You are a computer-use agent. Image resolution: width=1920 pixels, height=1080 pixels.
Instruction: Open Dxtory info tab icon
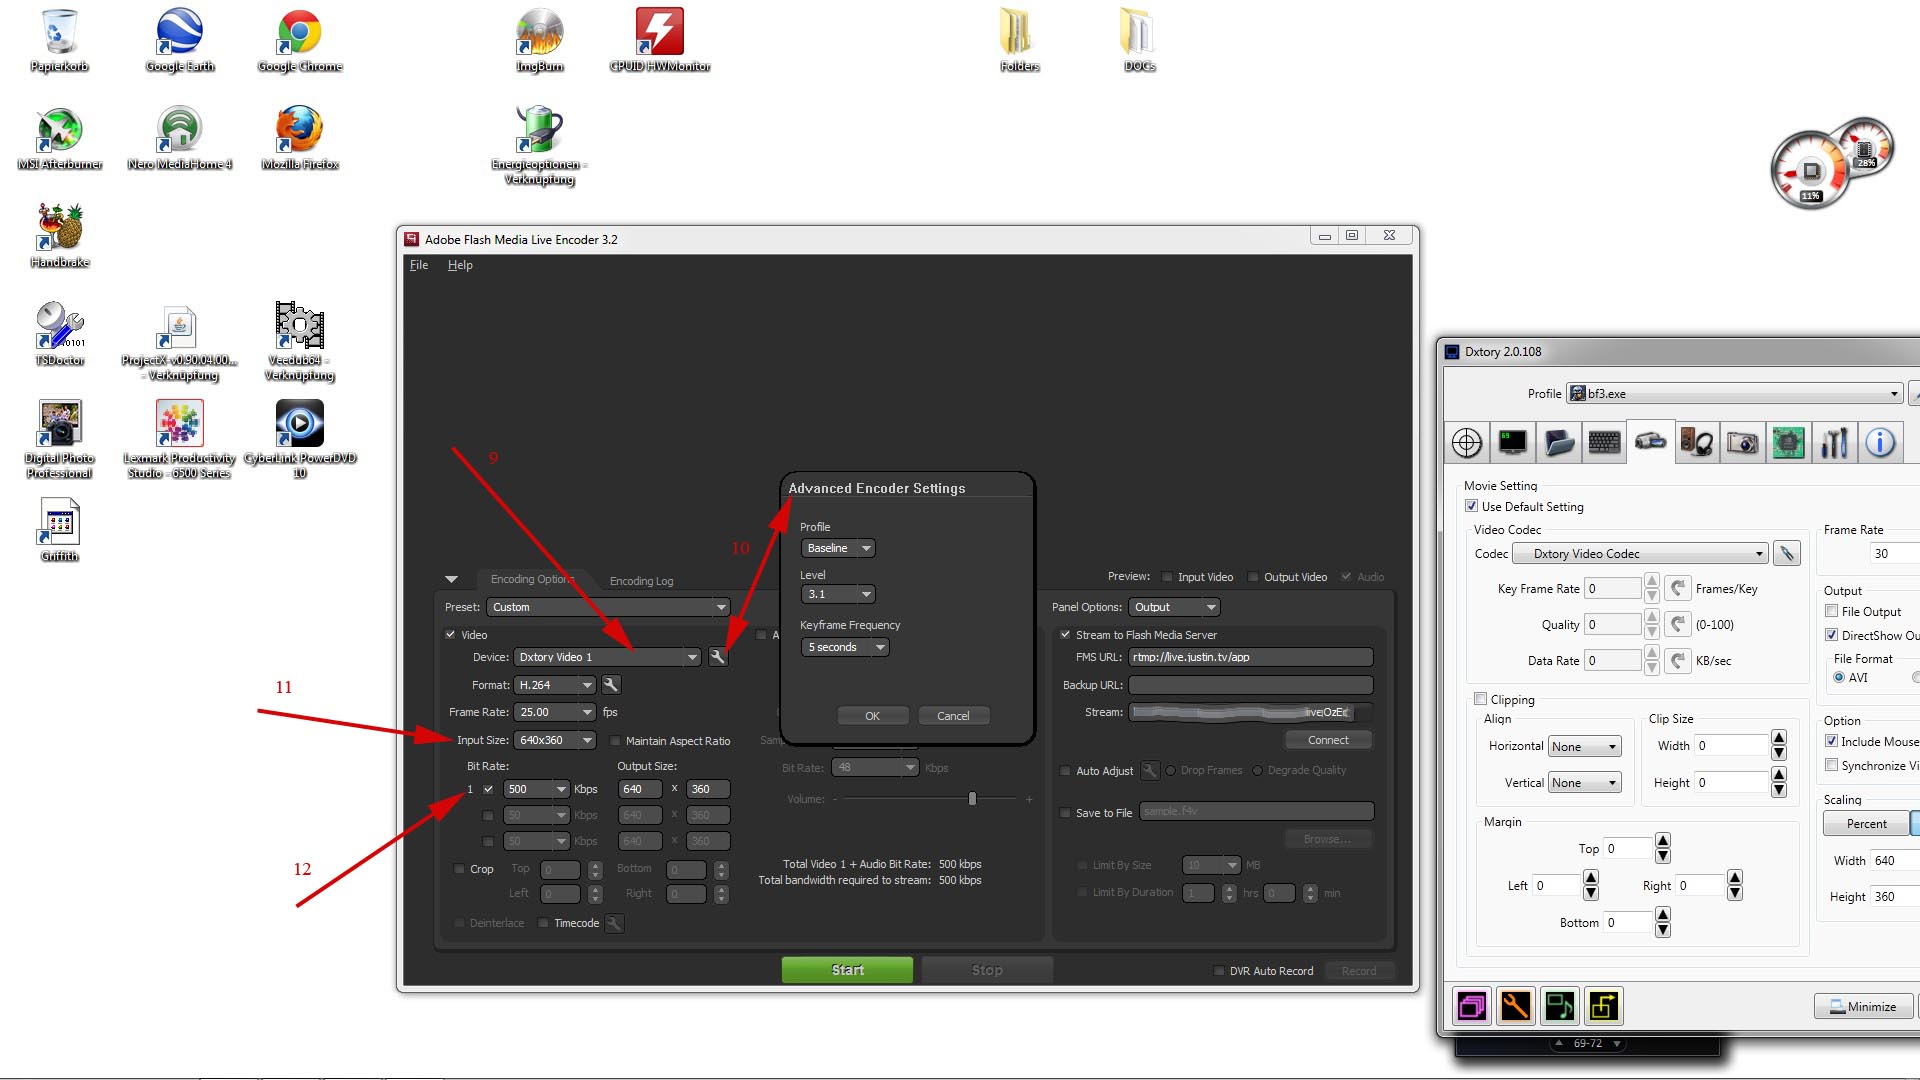click(1880, 442)
